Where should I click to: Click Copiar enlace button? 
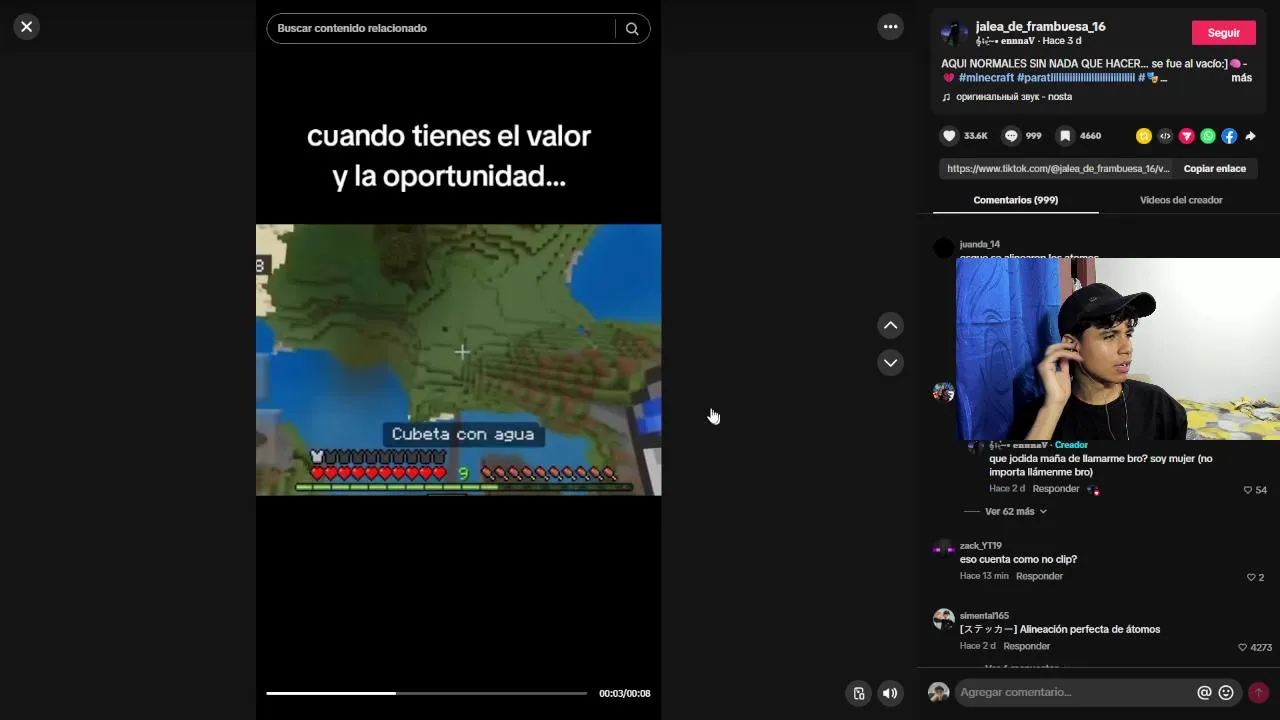pyautogui.click(x=1214, y=169)
